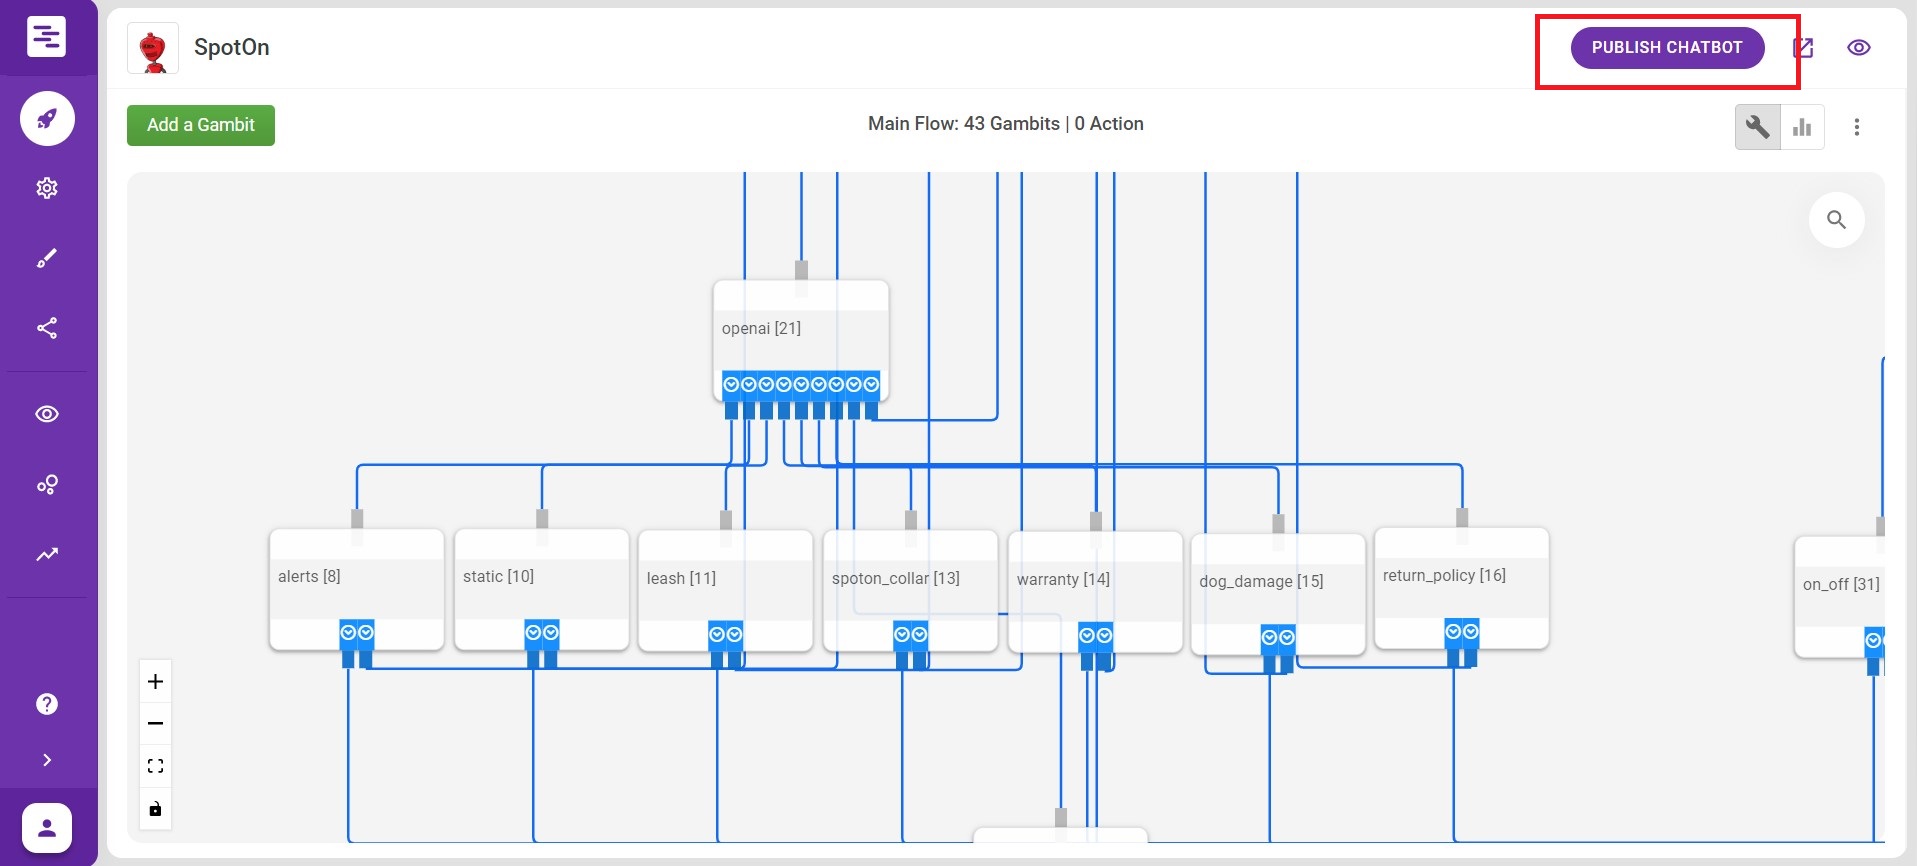Select the wrench build mode
Screen dimensions: 1917x866
tap(1757, 127)
